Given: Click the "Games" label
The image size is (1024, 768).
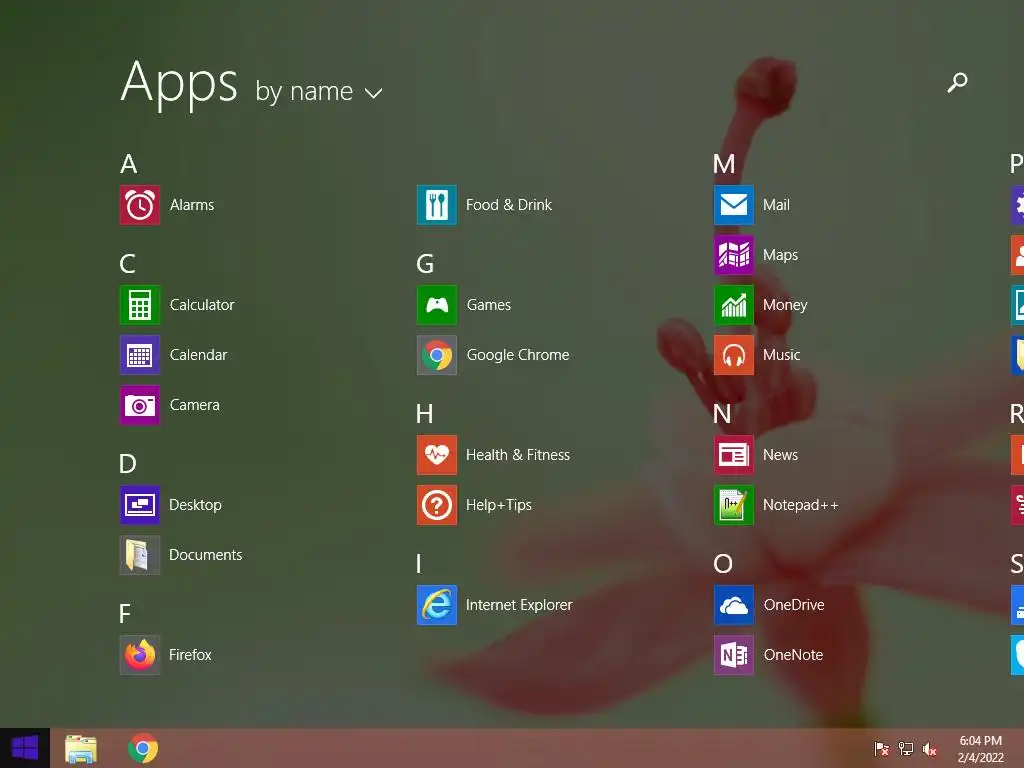Looking at the screenshot, I should pyautogui.click(x=488, y=305).
